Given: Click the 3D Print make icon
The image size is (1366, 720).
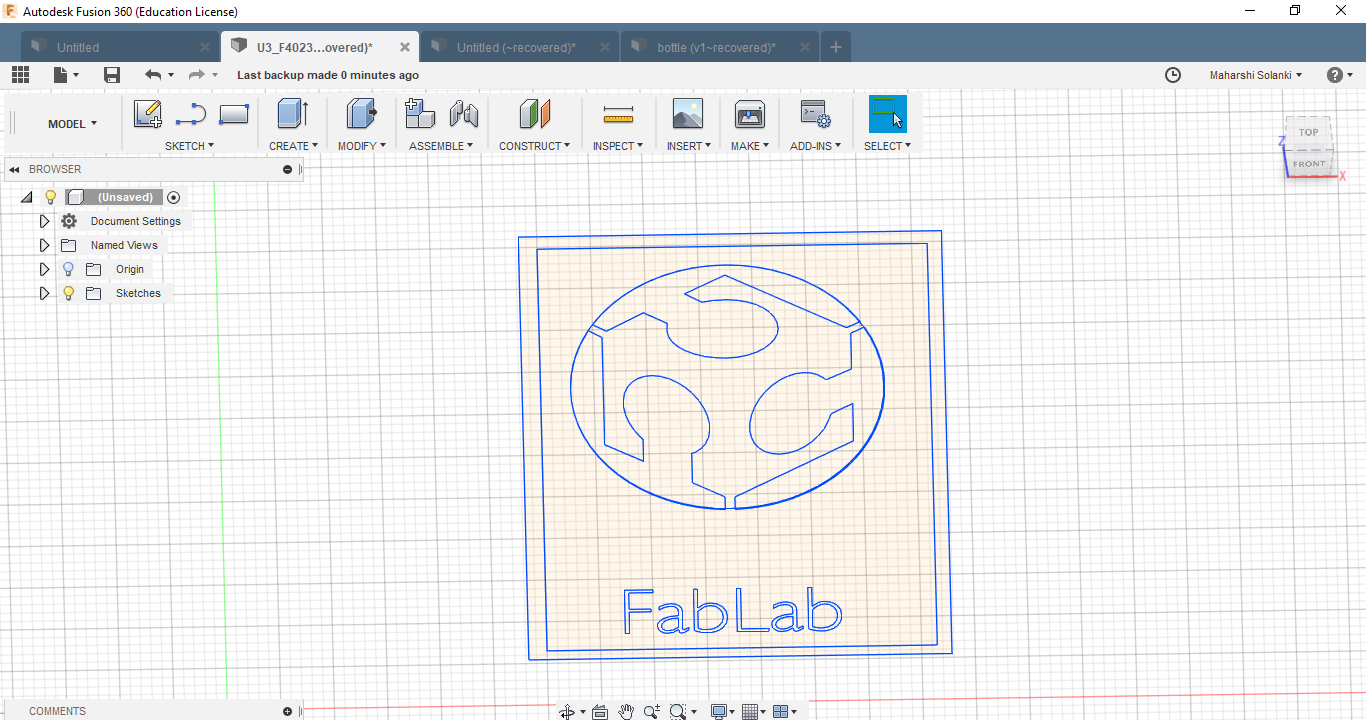Looking at the screenshot, I should 749,114.
